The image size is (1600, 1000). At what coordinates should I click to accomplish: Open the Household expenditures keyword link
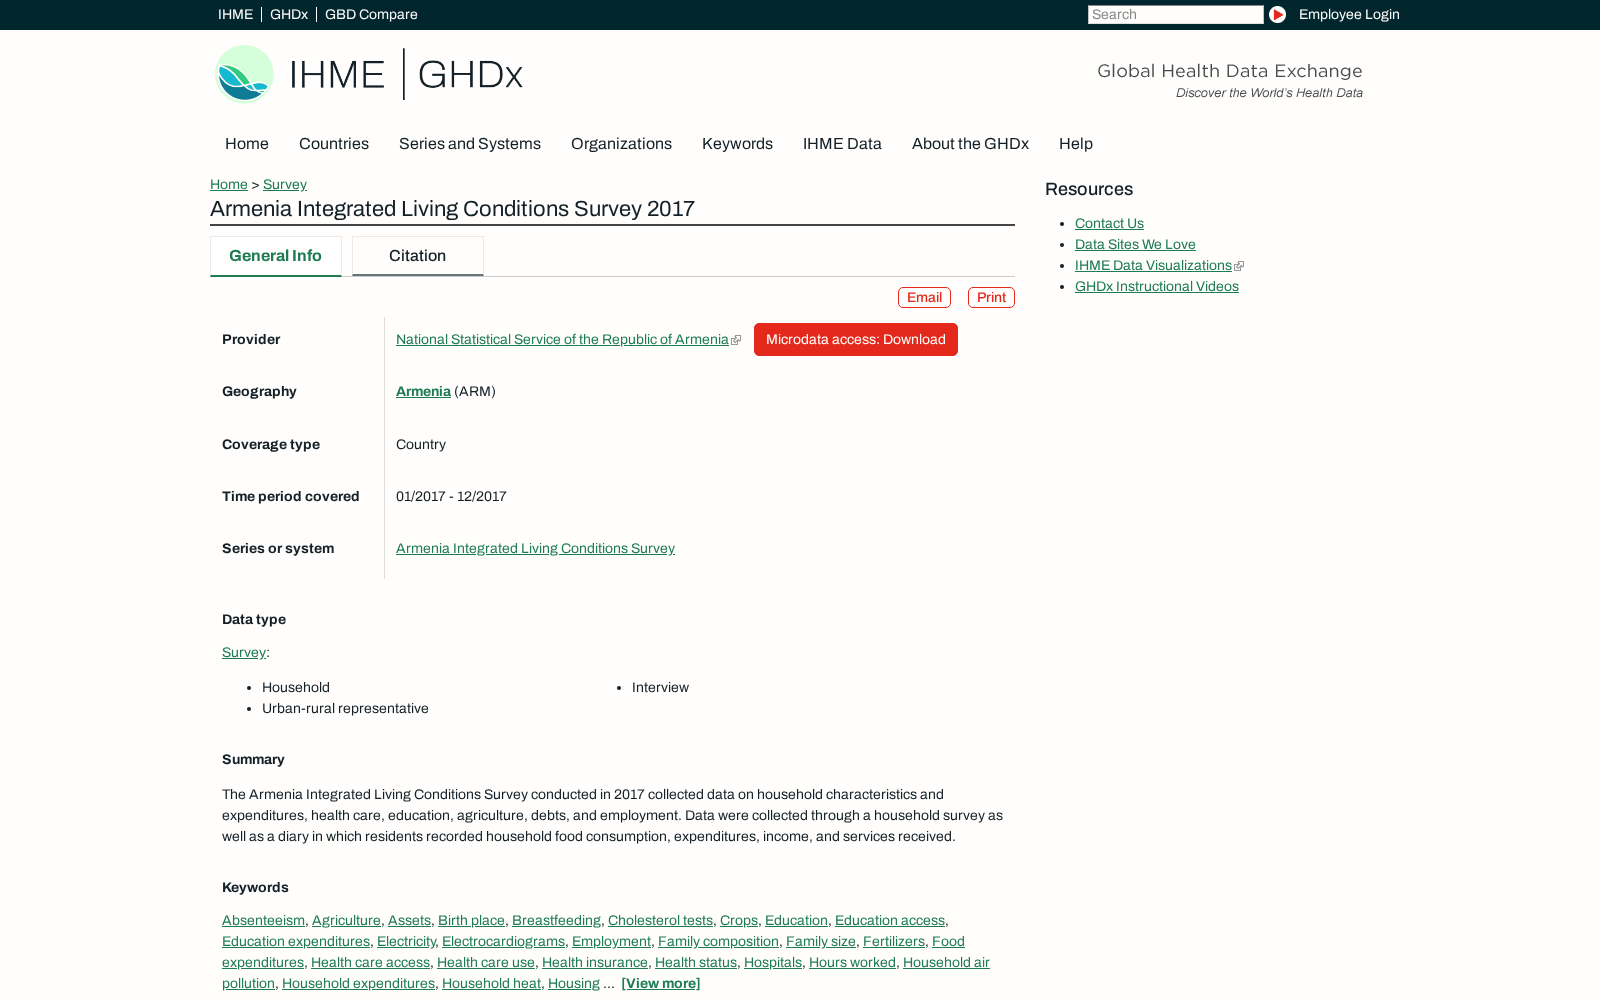coord(358,983)
